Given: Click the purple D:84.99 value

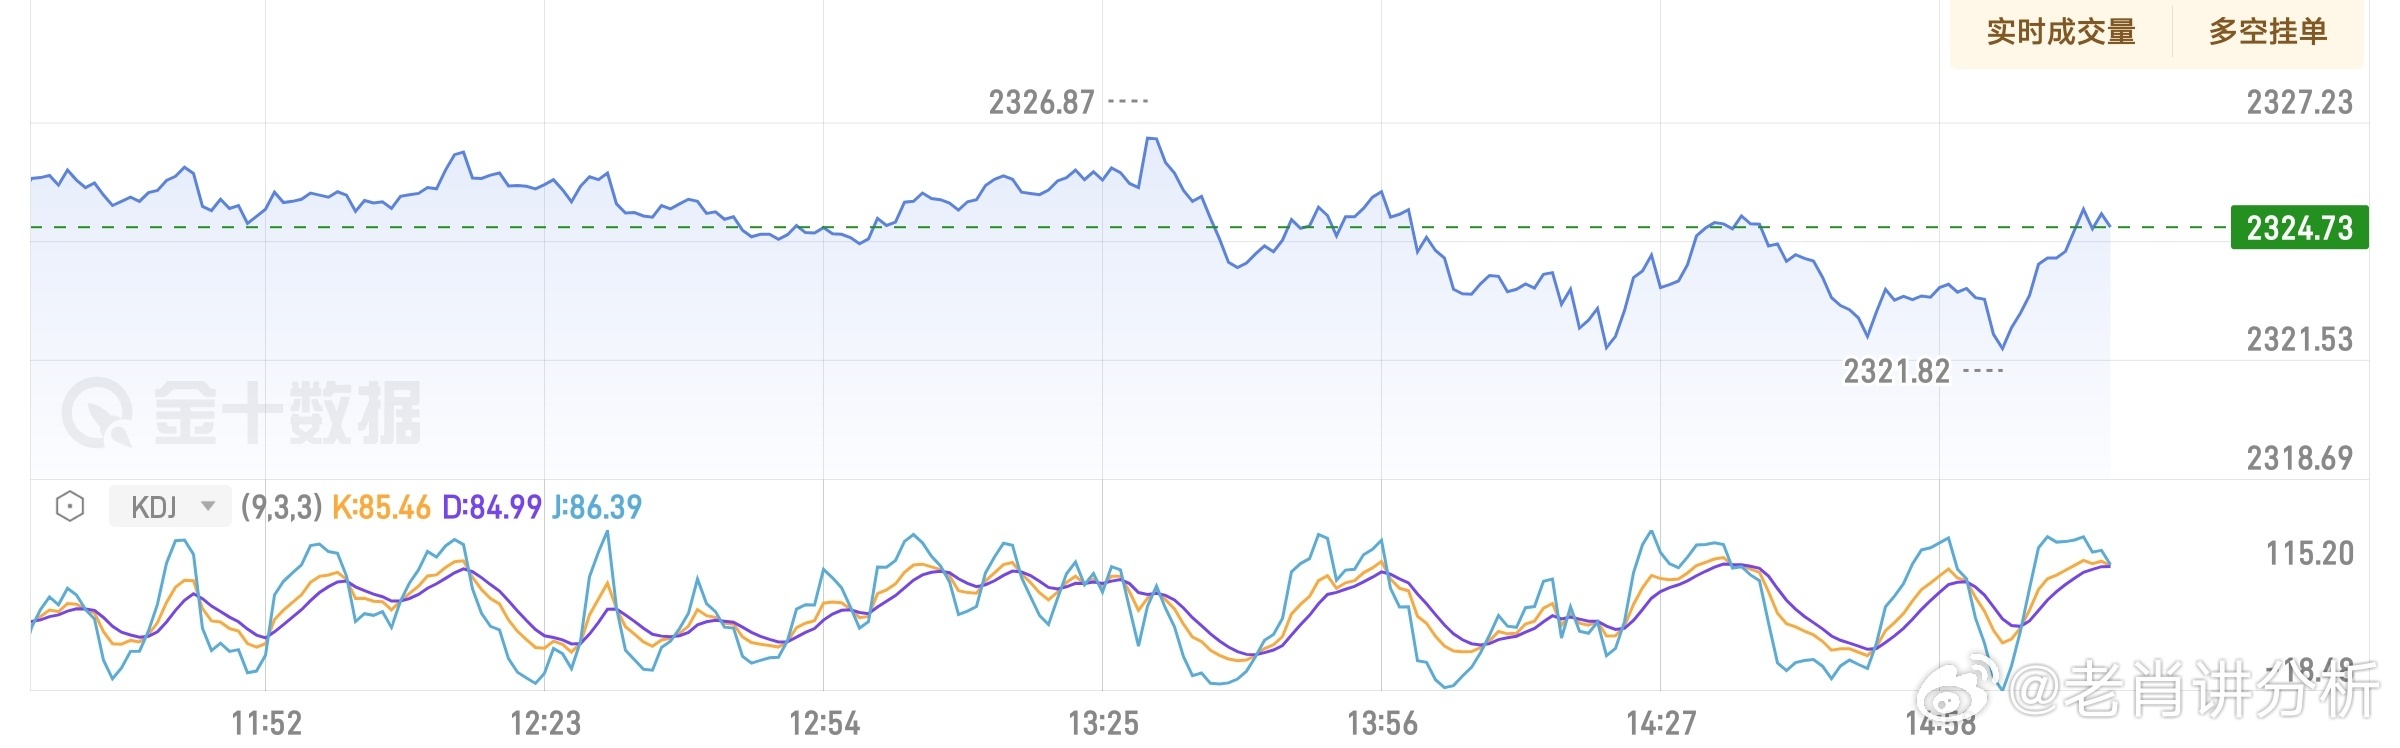Looking at the screenshot, I should tap(492, 507).
